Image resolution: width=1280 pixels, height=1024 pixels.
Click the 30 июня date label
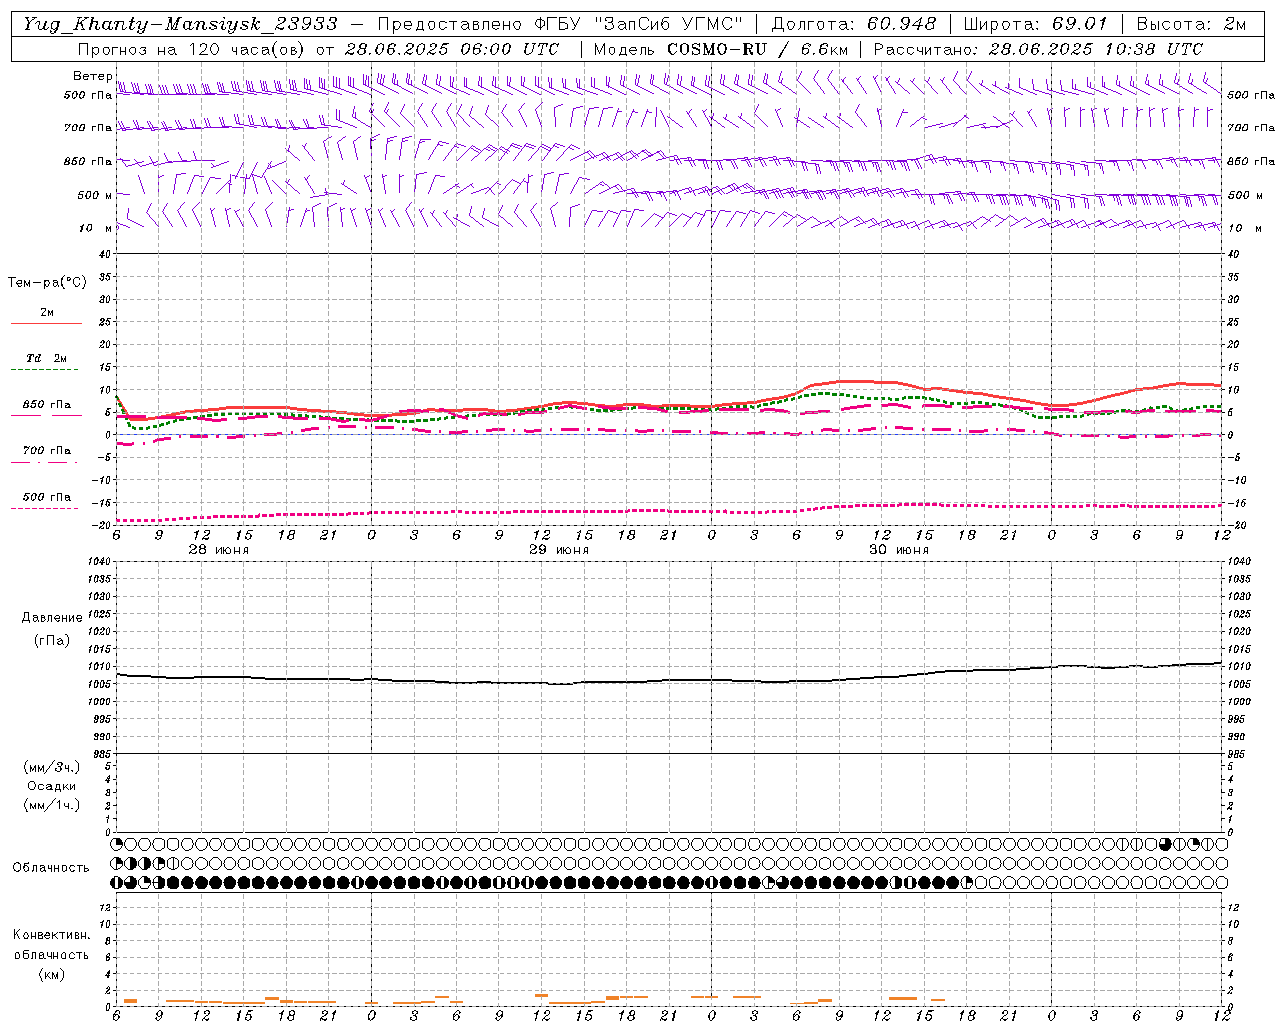[899, 550]
